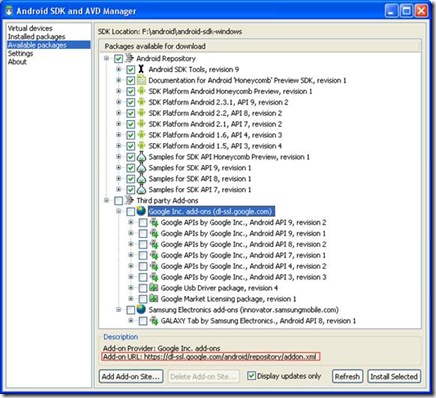Uncheck Samples for SDK API 9 checkbox
The width and height of the screenshot is (436, 398).
(x=130, y=168)
